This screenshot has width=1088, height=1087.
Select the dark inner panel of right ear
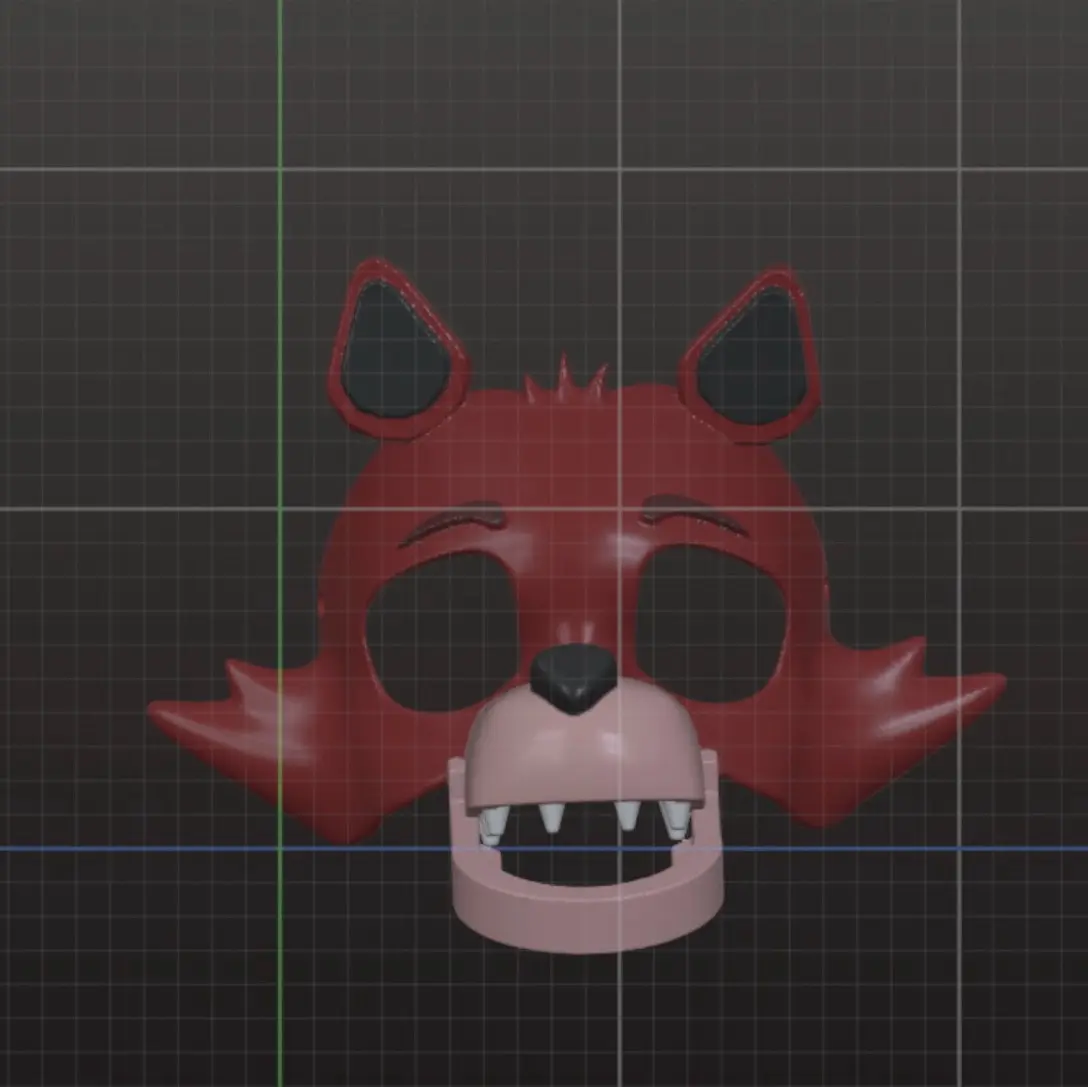[x=755, y=357]
